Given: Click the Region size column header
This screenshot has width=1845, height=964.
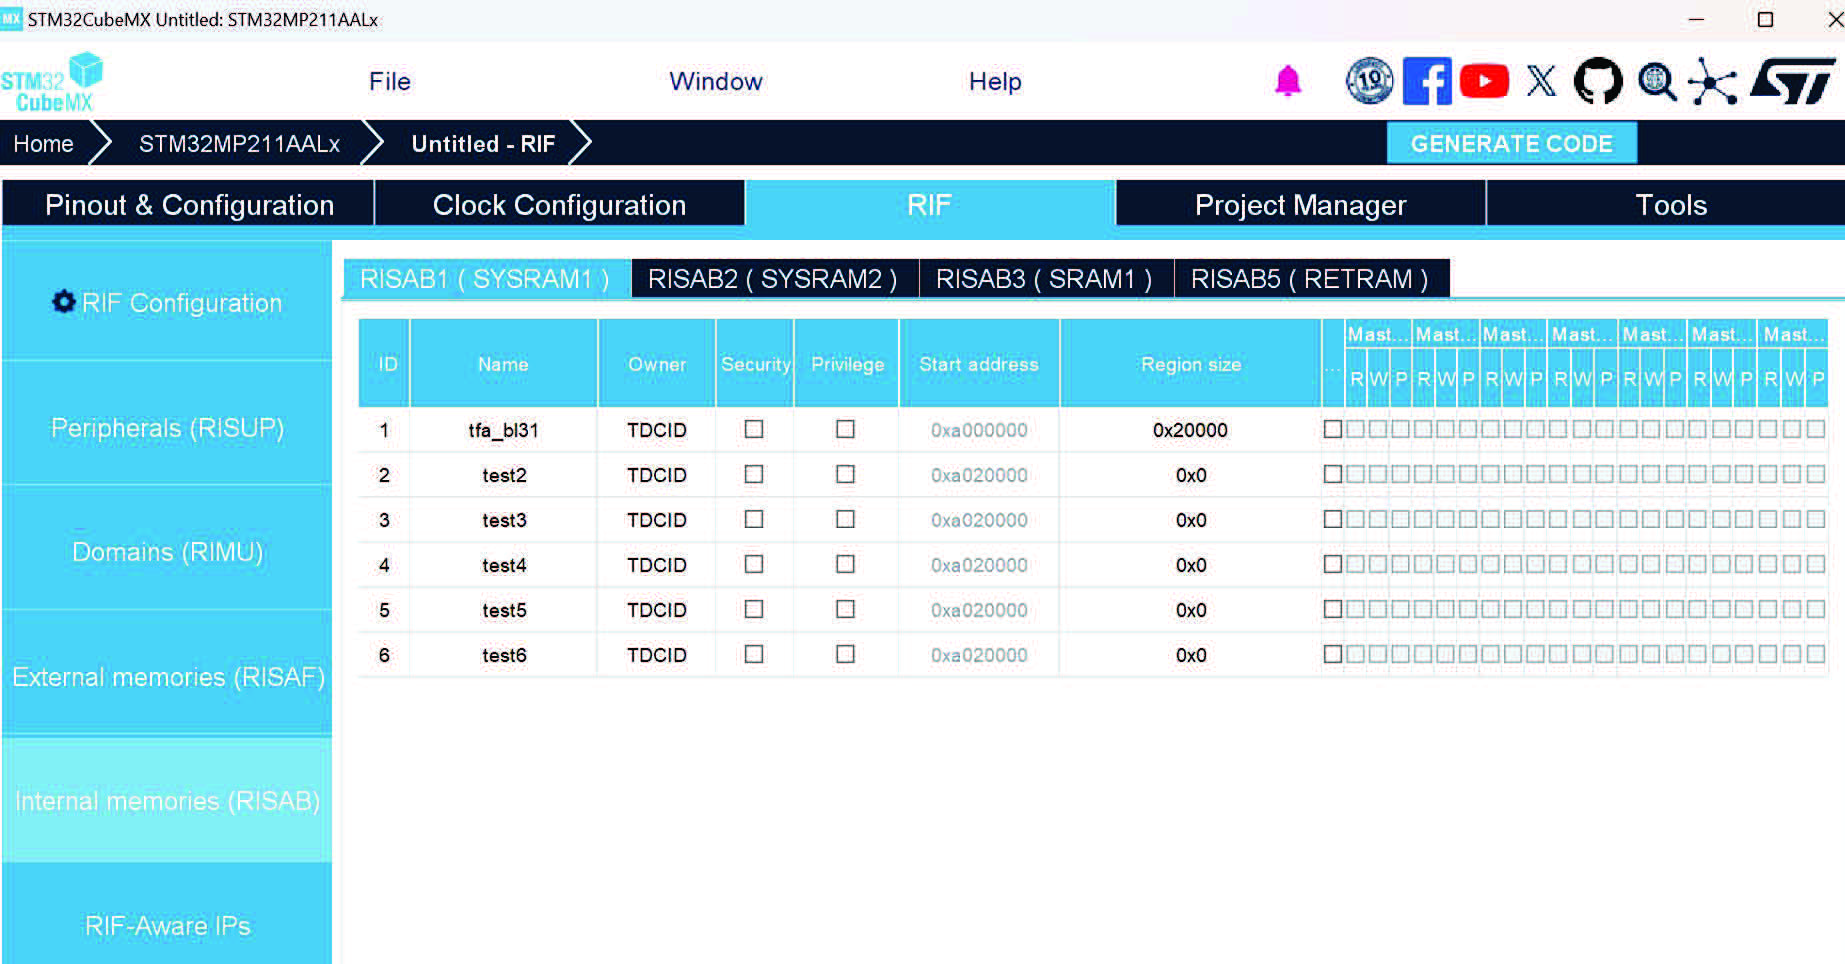Looking at the screenshot, I should 1190,364.
